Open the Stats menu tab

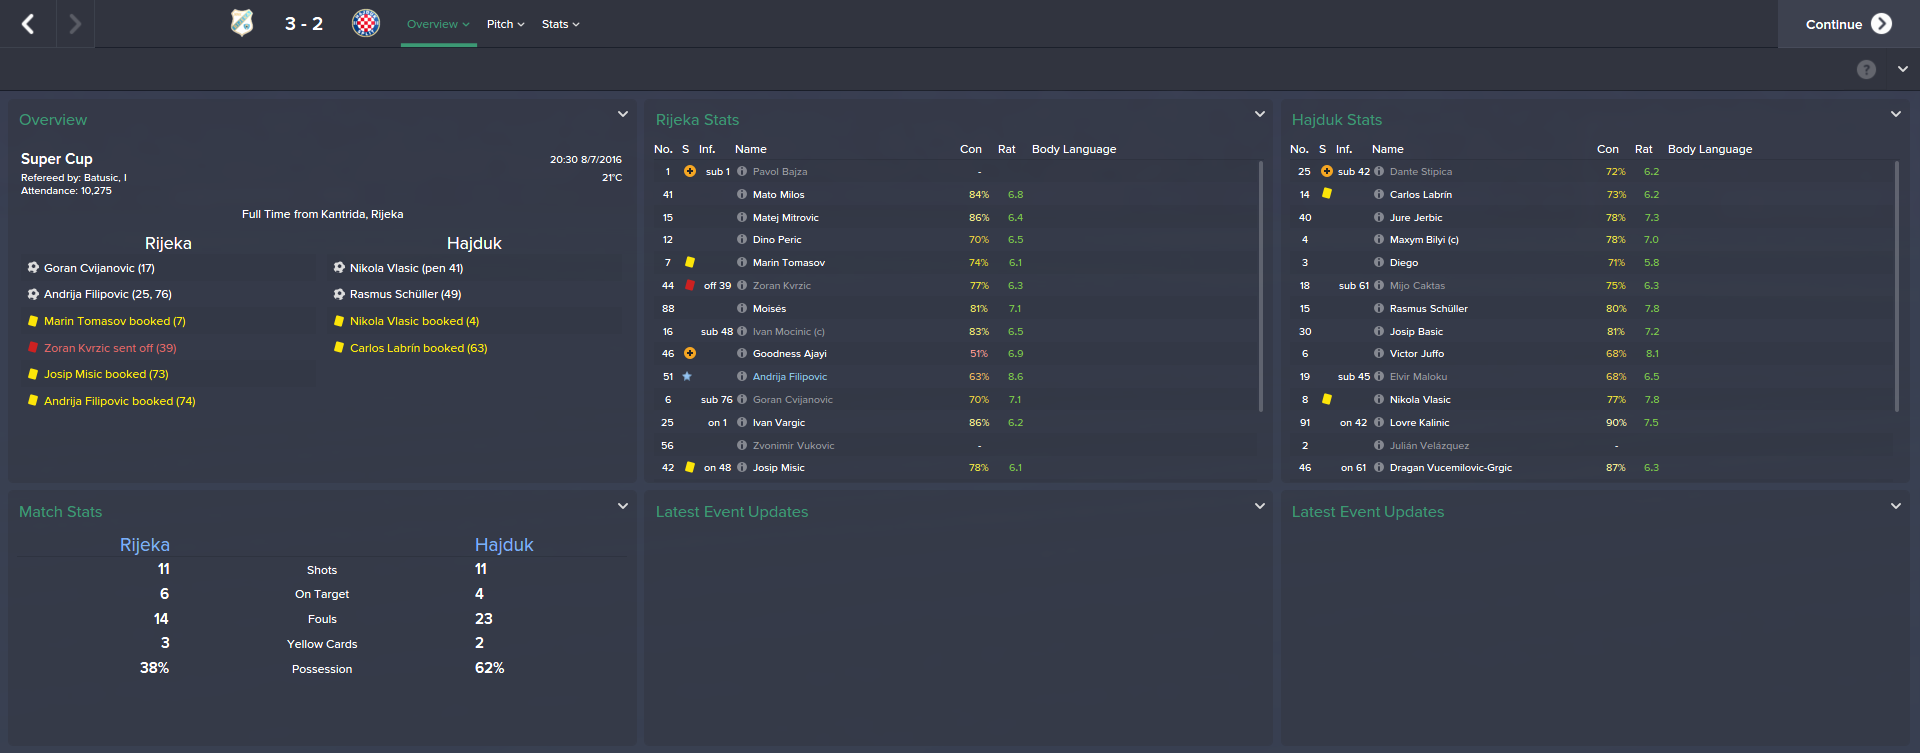560,24
